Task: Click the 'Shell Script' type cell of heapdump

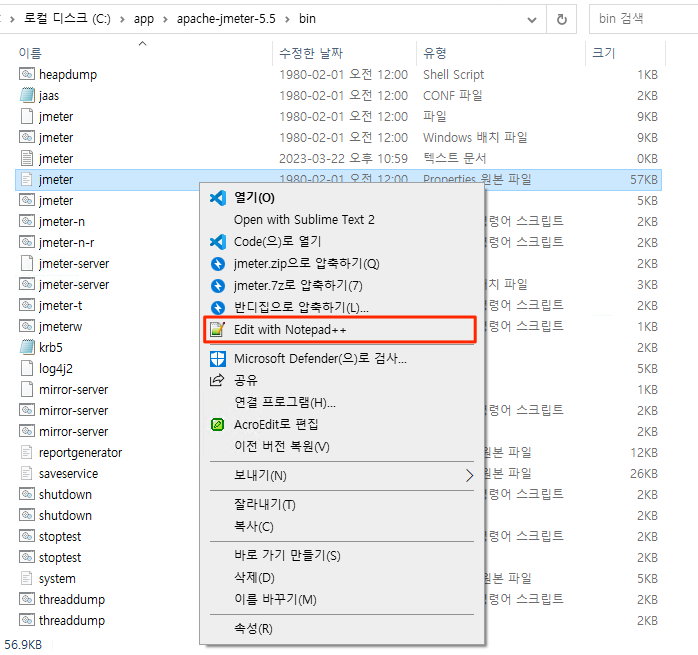Action: coord(453,74)
